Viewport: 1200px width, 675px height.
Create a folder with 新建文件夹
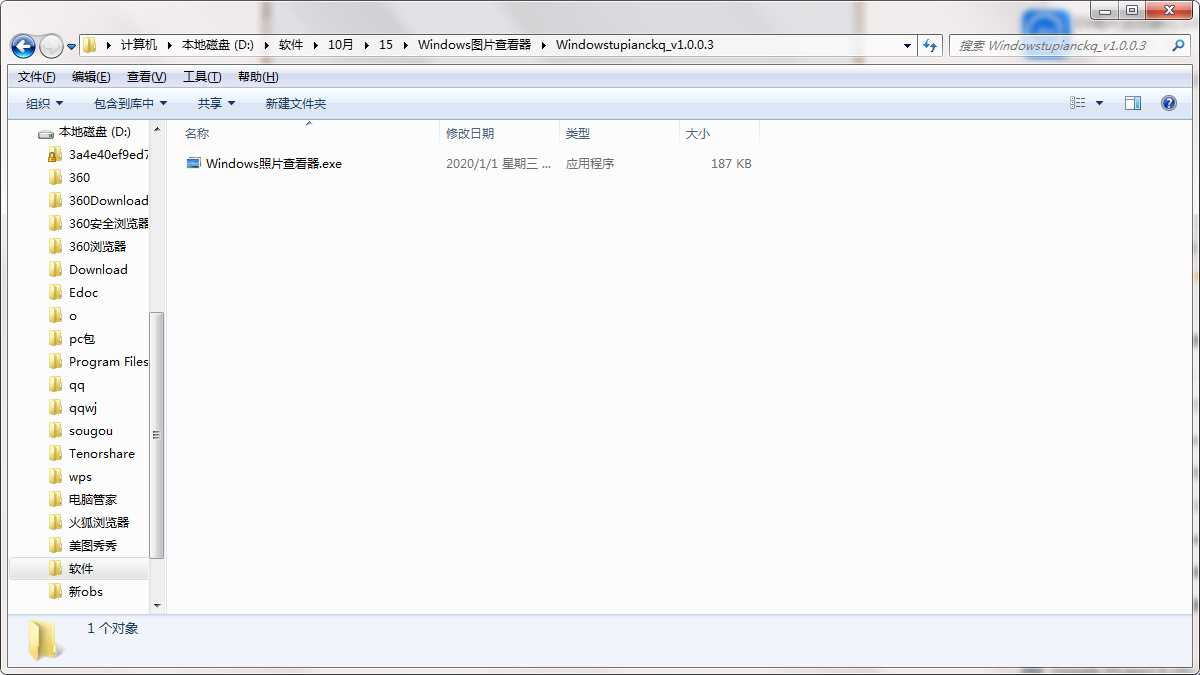coord(296,103)
